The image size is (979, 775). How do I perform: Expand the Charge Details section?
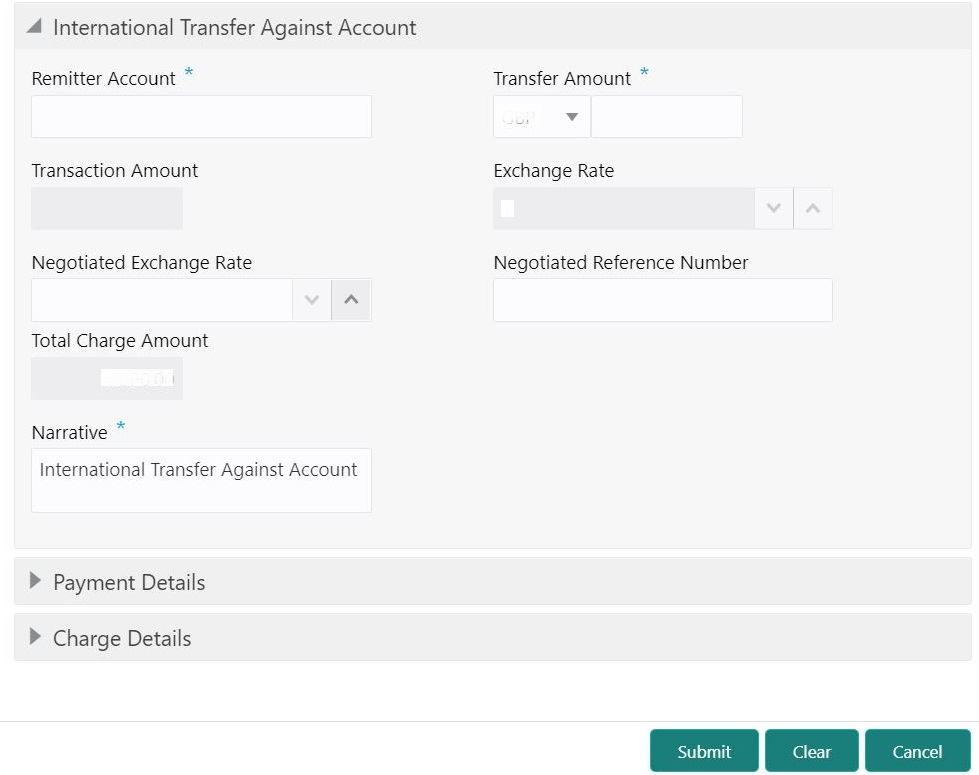(x=35, y=637)
